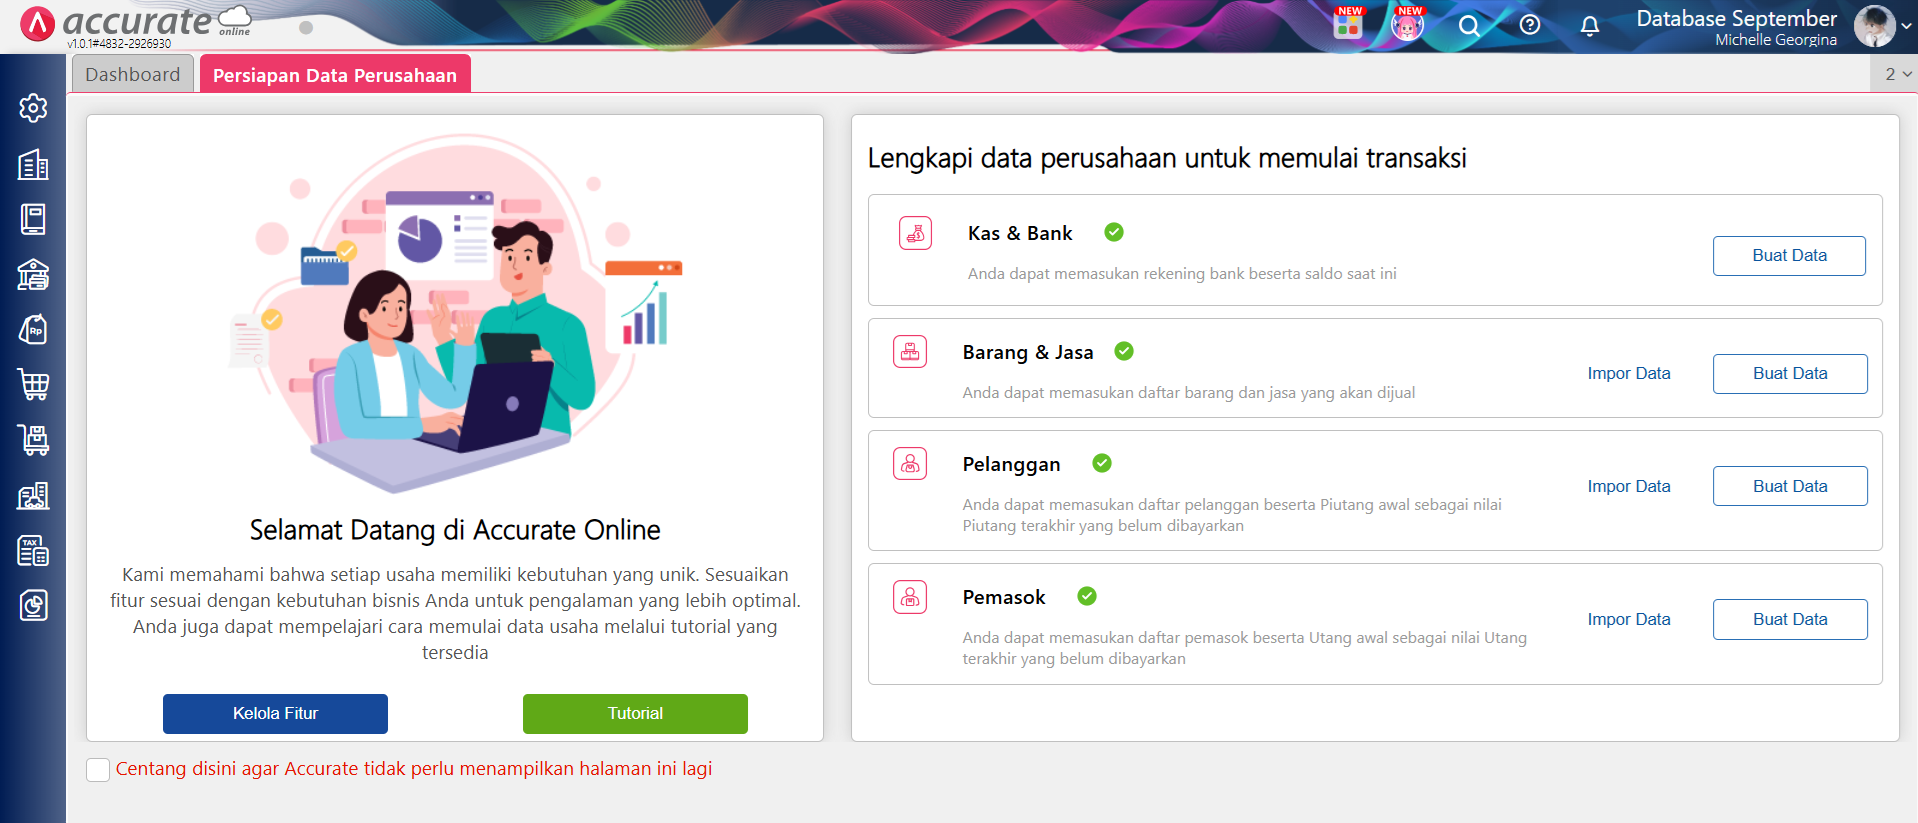Open the company building sidebar icon
This screenshot has height=823, width=1918.
click(33, 164)
